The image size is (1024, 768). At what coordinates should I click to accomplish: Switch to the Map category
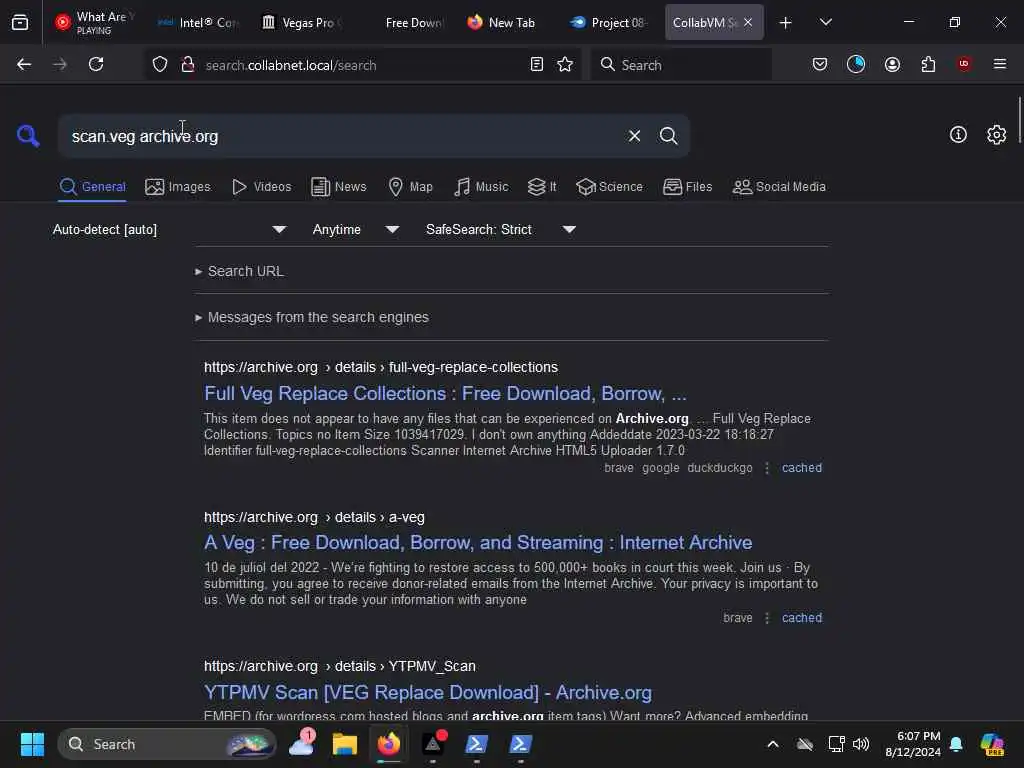click(410, 187)
